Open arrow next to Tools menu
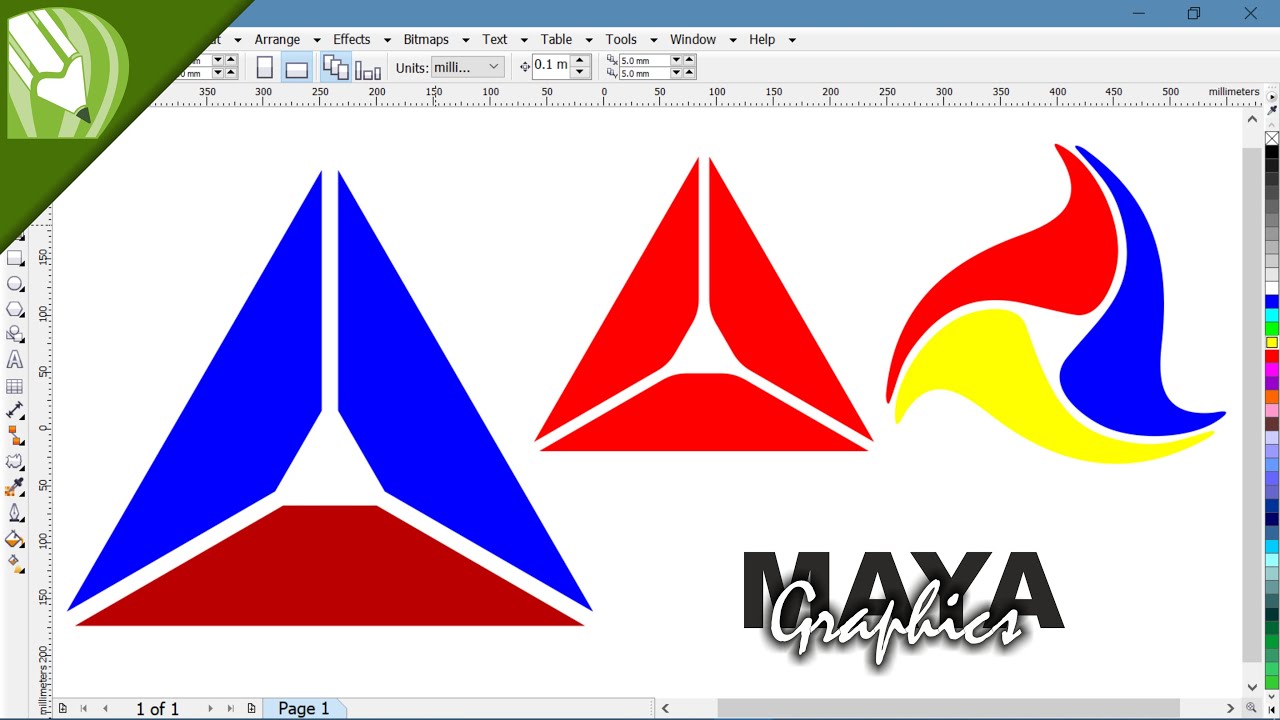Image resolution: width=1280 pixels, height=720 pixels. (654, 40)
